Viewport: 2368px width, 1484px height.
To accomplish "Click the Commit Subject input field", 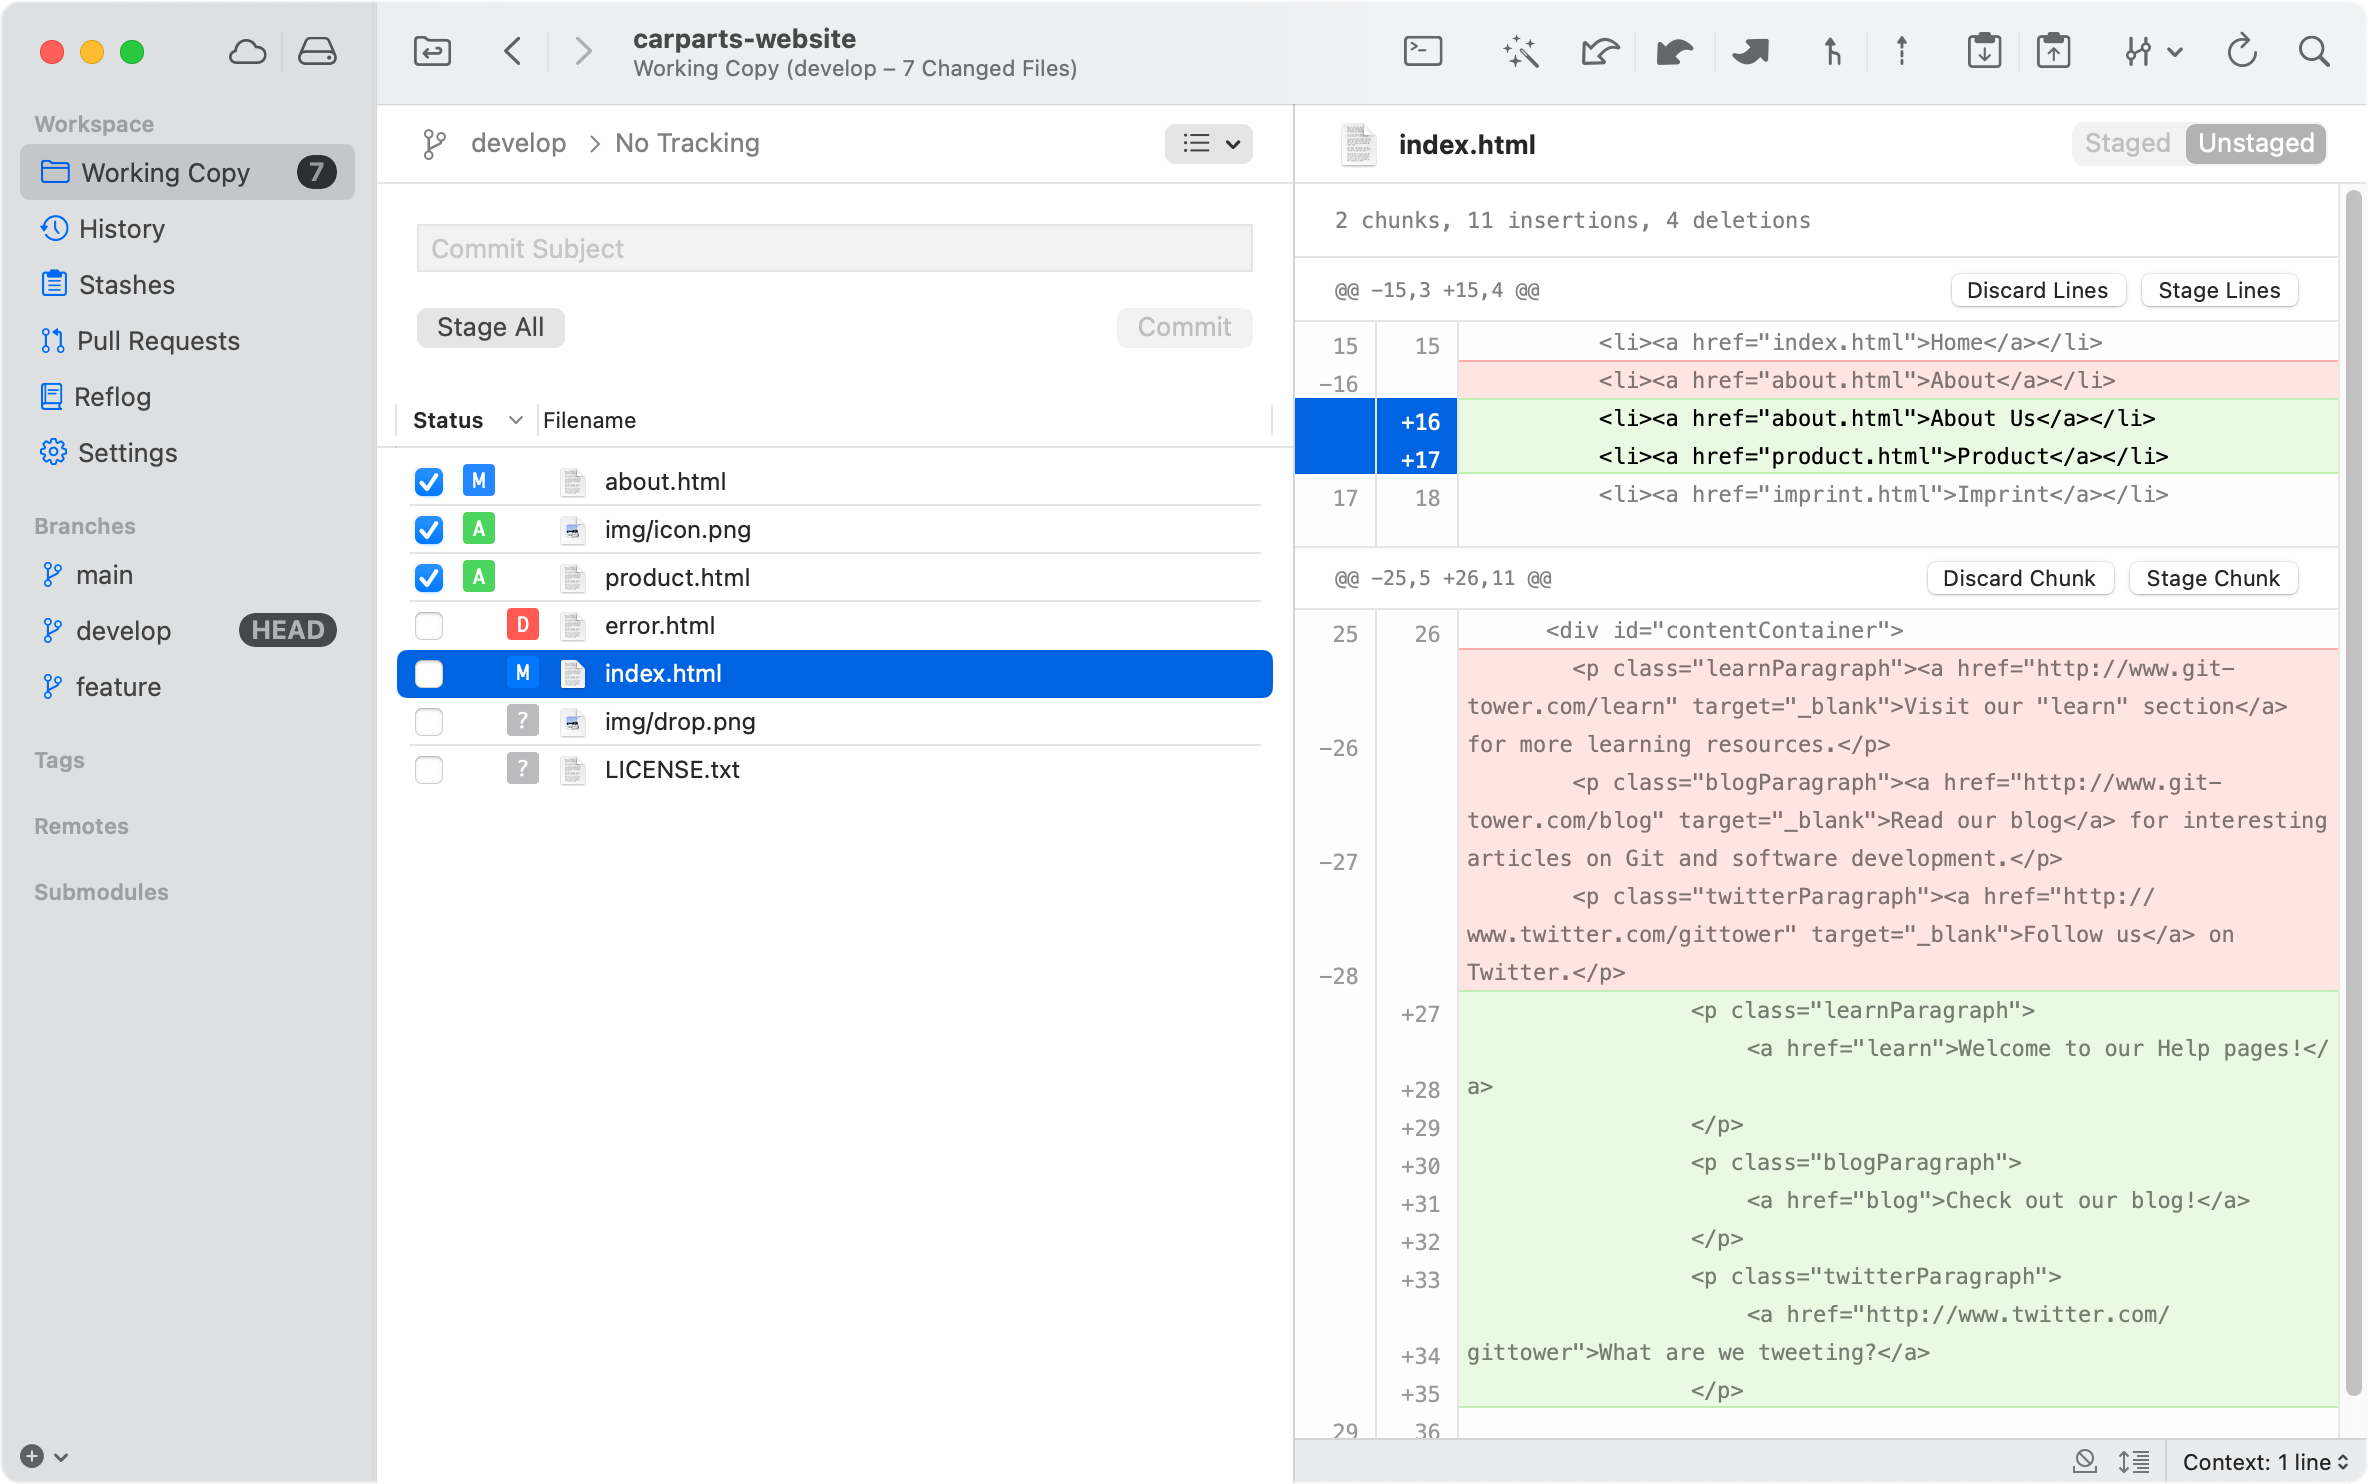I will click(834, 248).
